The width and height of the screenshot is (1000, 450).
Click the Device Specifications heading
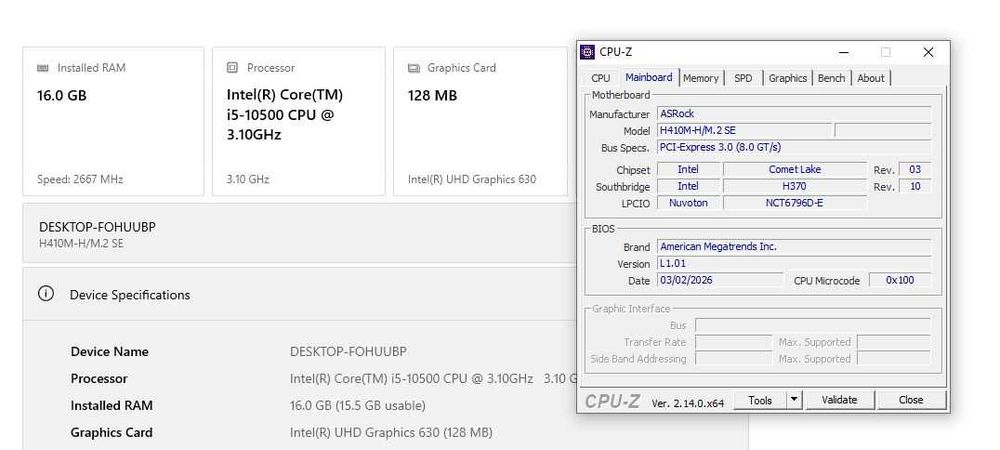pos(130,295)
